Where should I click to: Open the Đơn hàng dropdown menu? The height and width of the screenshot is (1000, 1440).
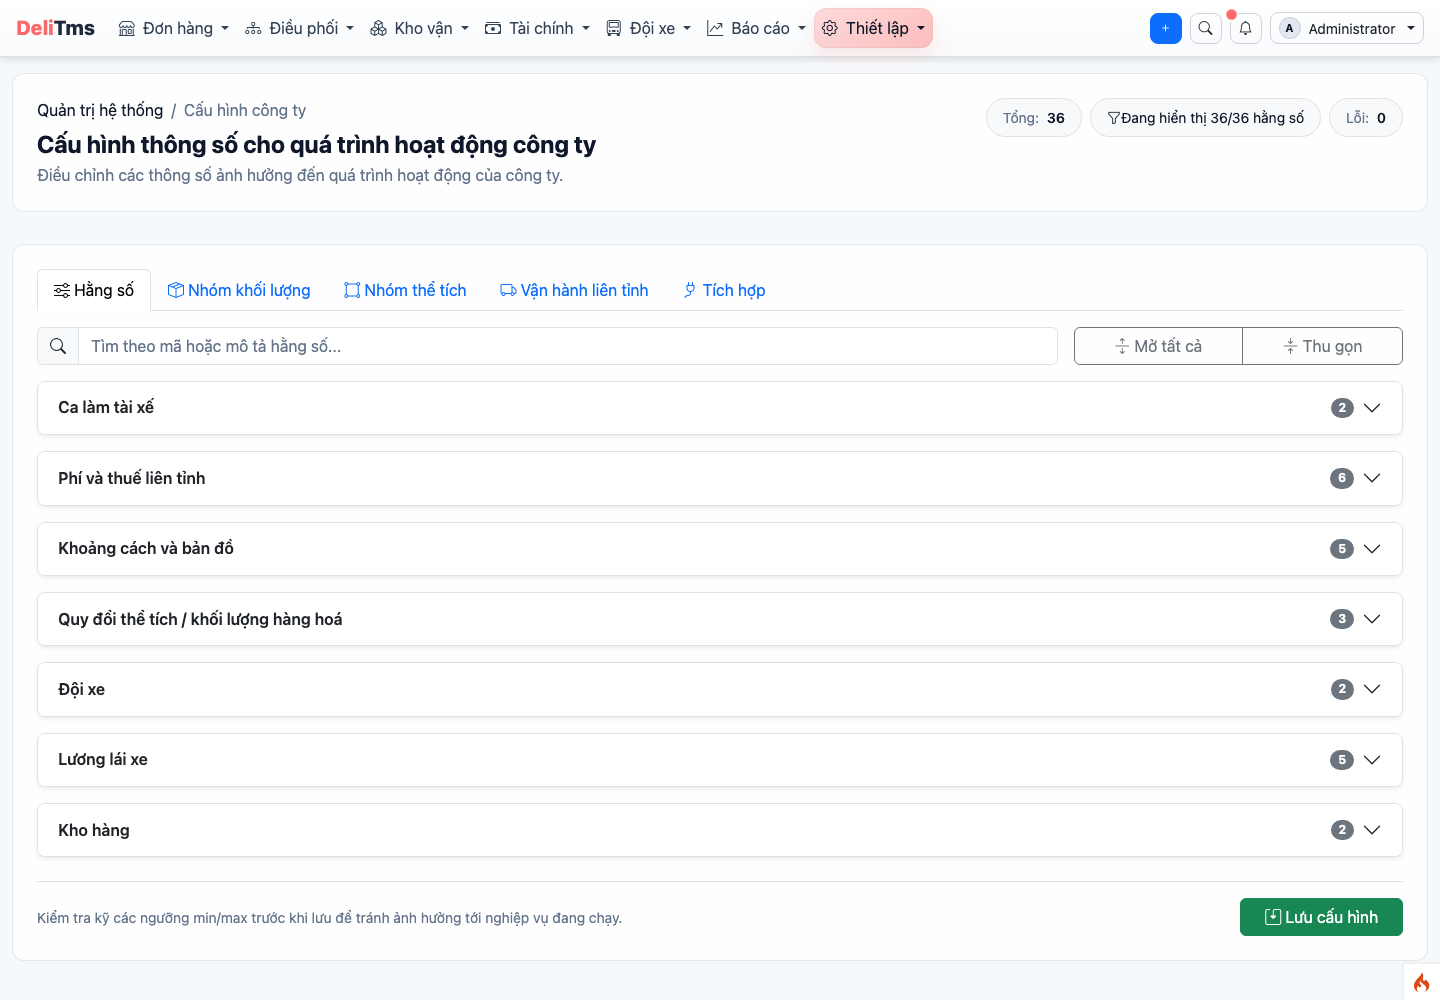tap(174, 28)
